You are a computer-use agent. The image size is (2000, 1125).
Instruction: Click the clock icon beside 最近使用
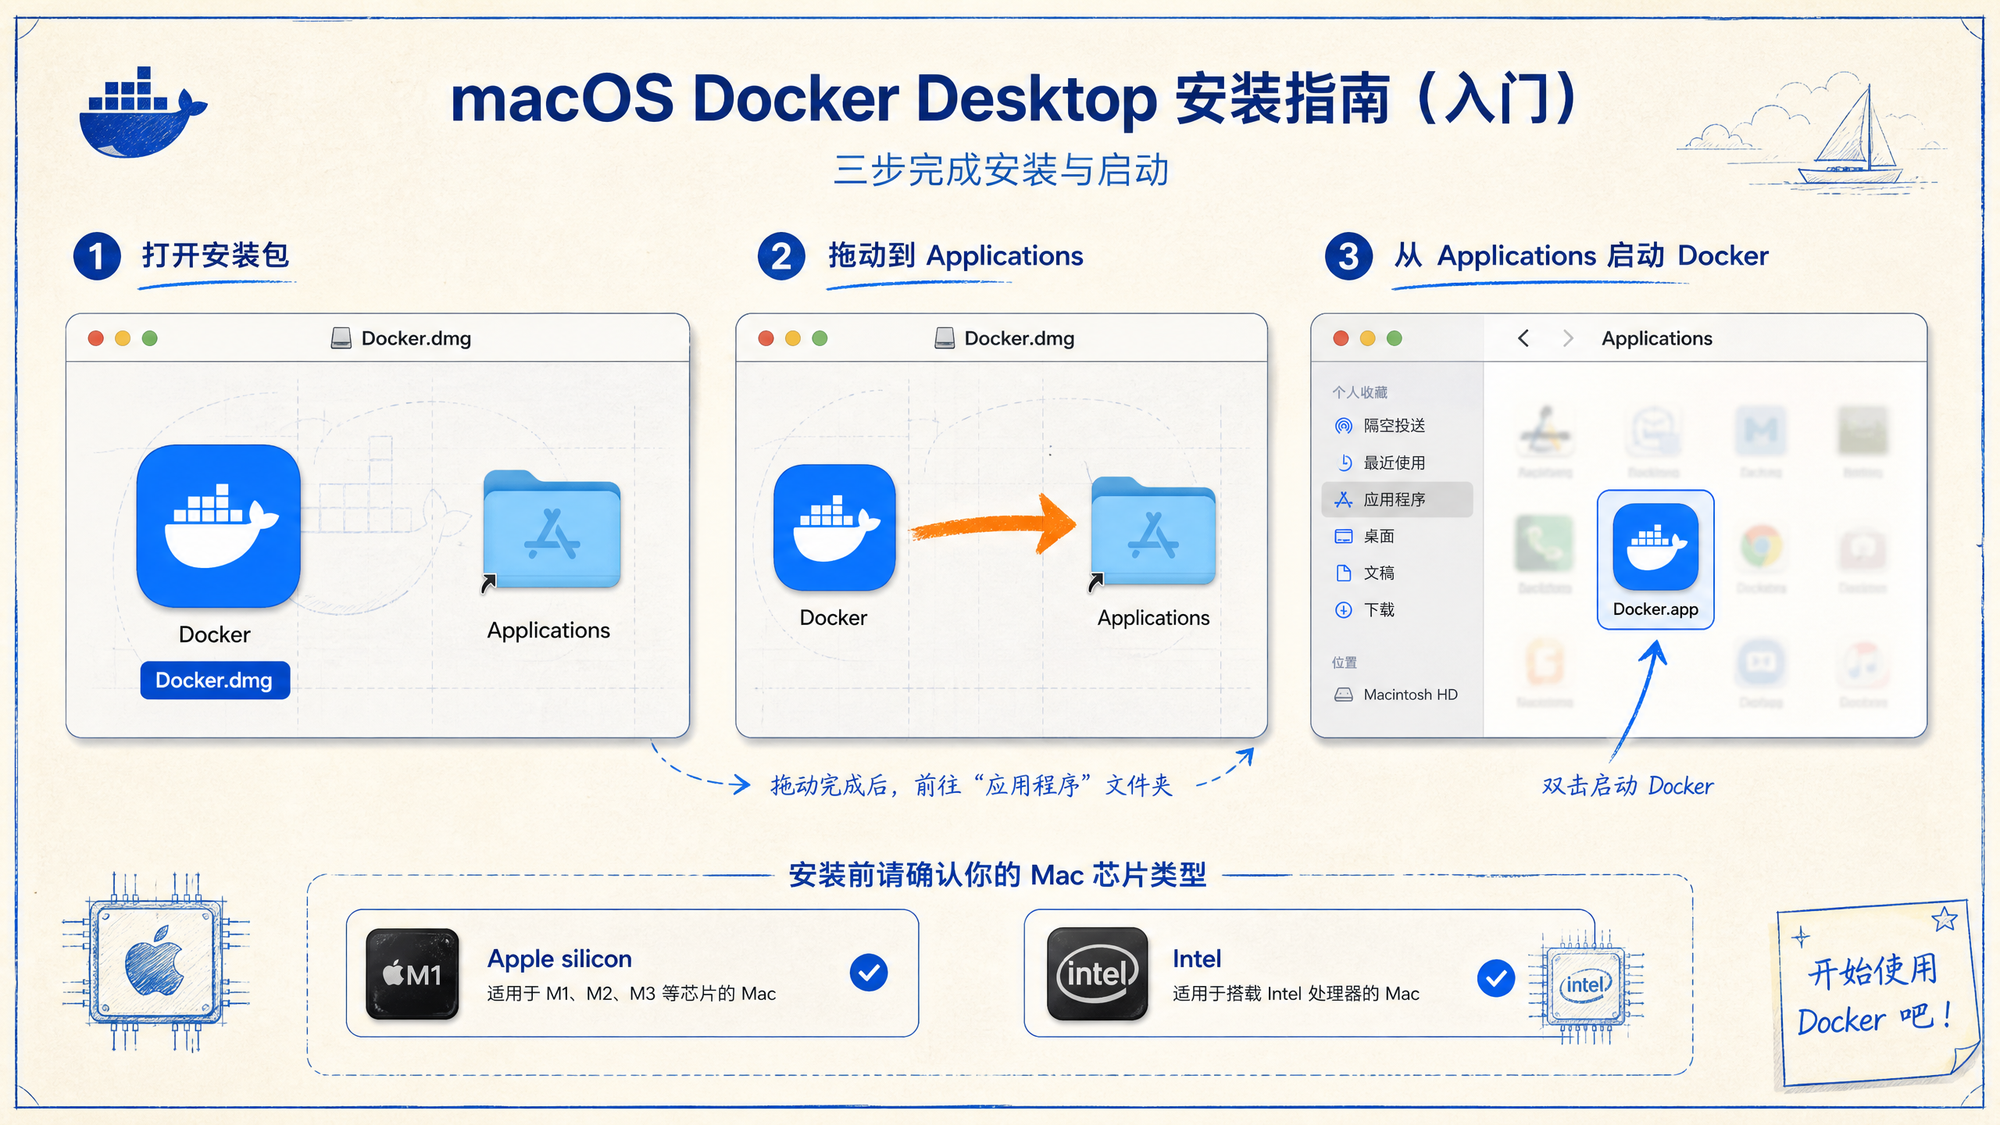1344,463
